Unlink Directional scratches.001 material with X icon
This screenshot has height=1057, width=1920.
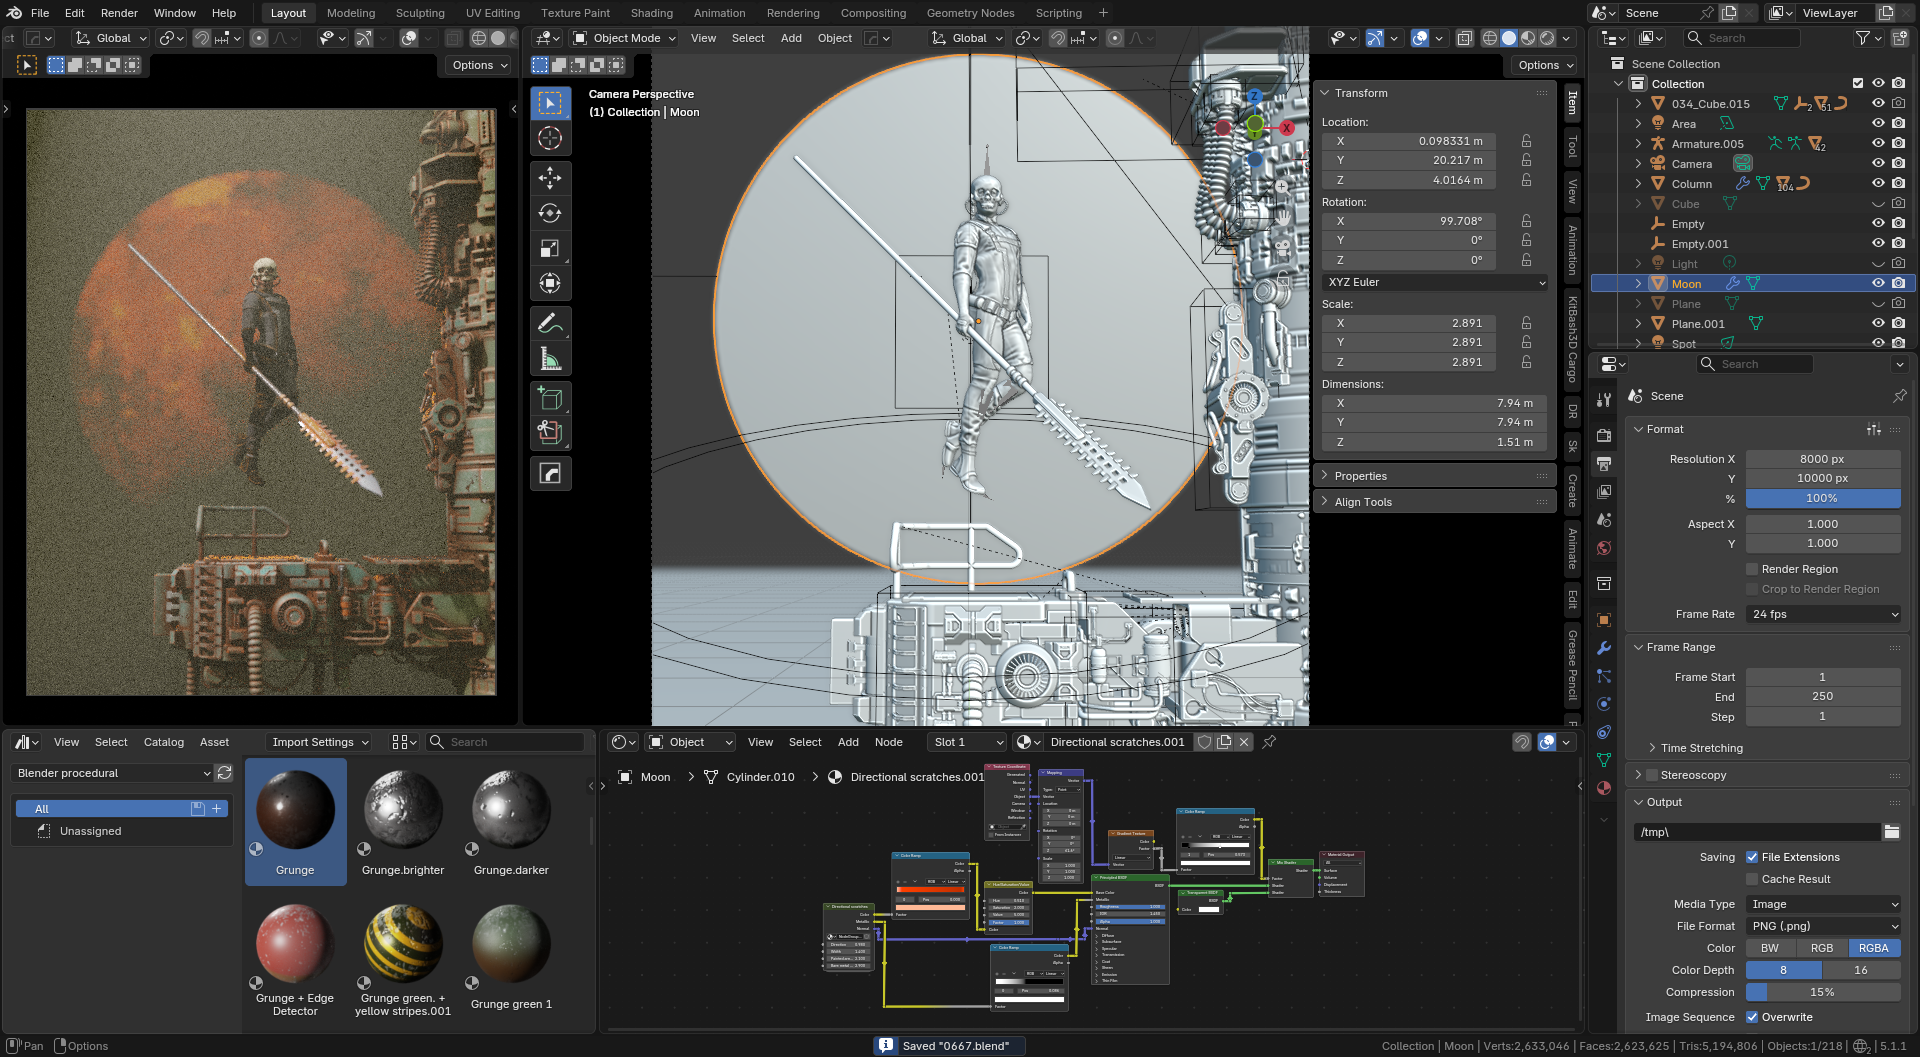pyautogui.click(x=1244, y=742)
